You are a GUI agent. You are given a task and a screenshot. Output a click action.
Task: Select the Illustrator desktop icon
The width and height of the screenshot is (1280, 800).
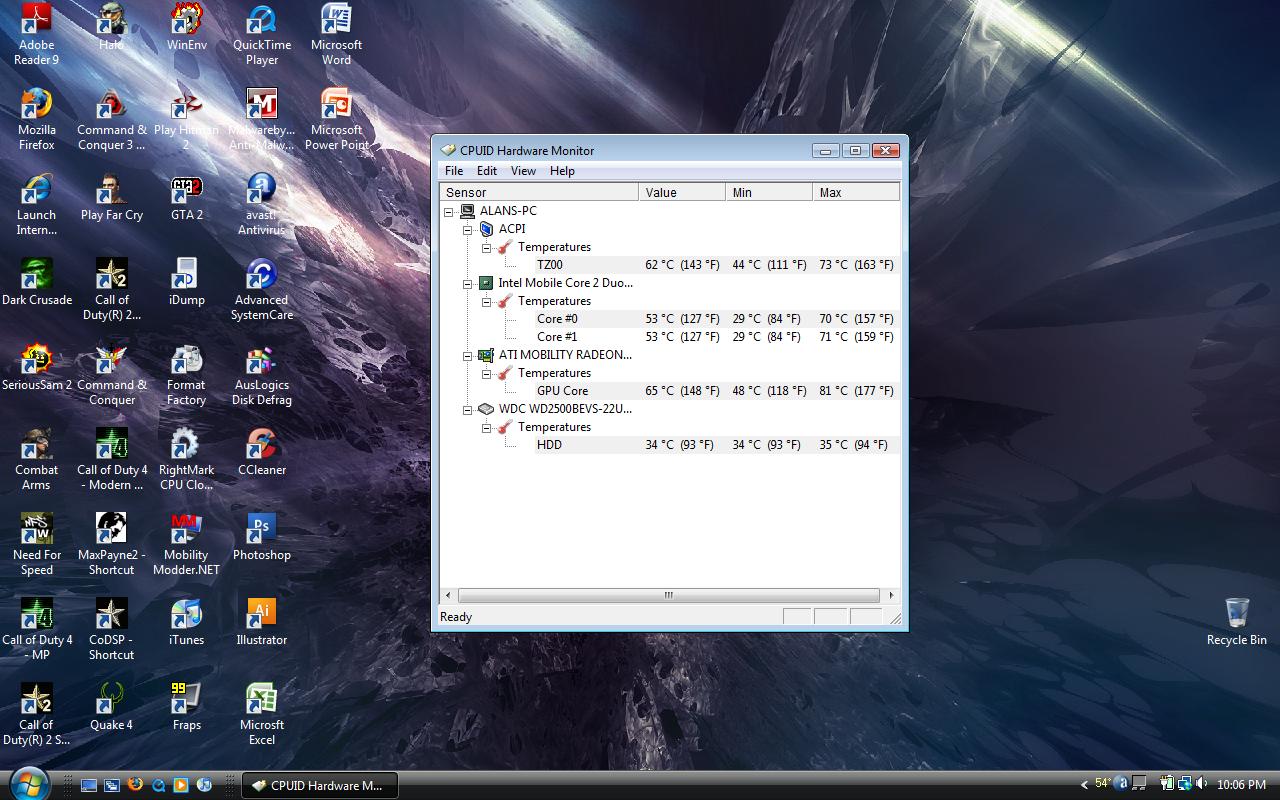[x=262, y=622]
